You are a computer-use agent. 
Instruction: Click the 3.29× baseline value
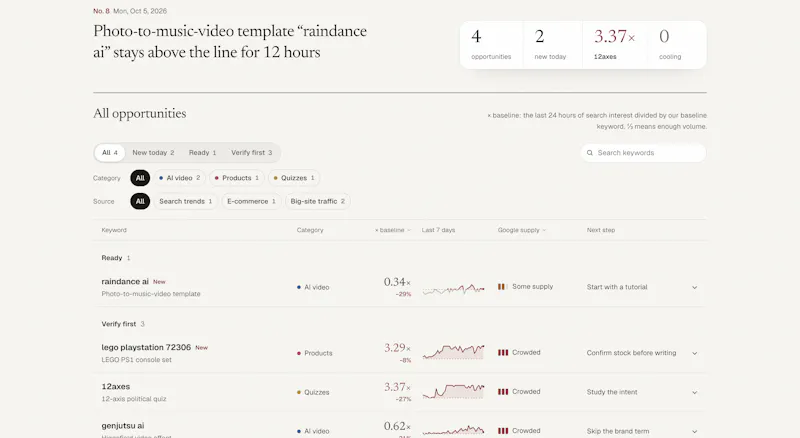(x=397, y=348)
